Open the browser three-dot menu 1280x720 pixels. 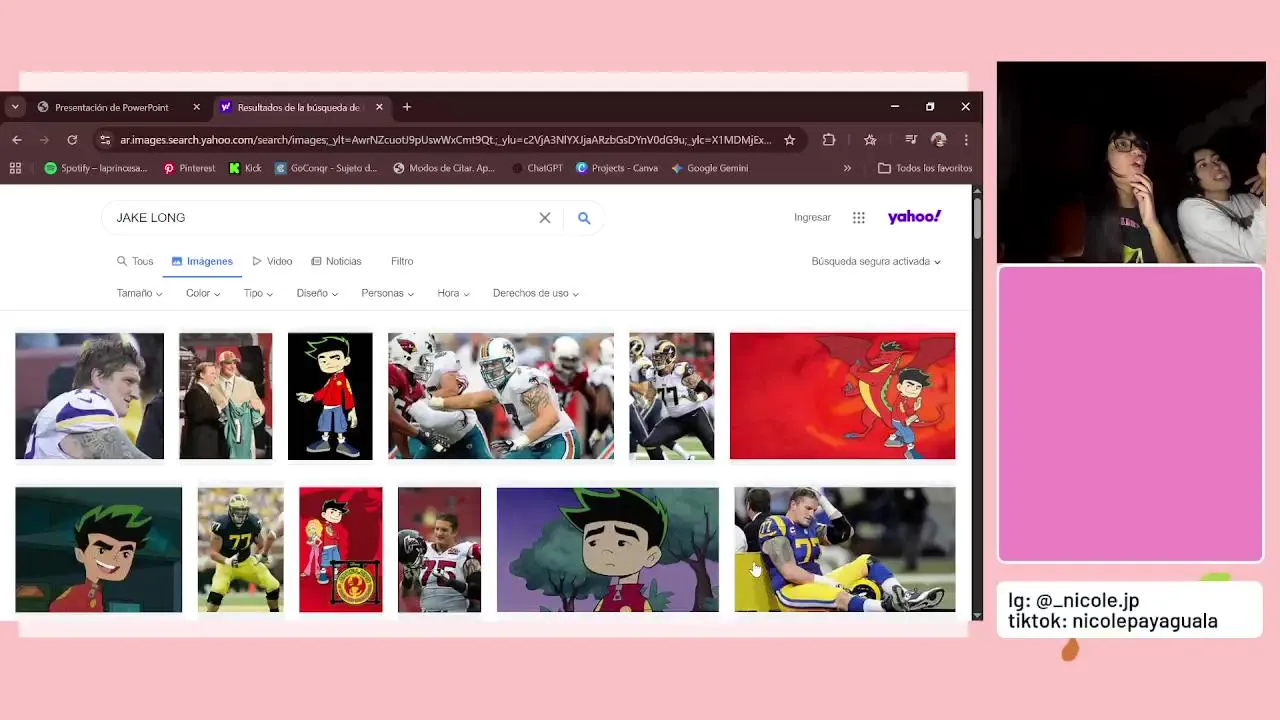point(966,140)
